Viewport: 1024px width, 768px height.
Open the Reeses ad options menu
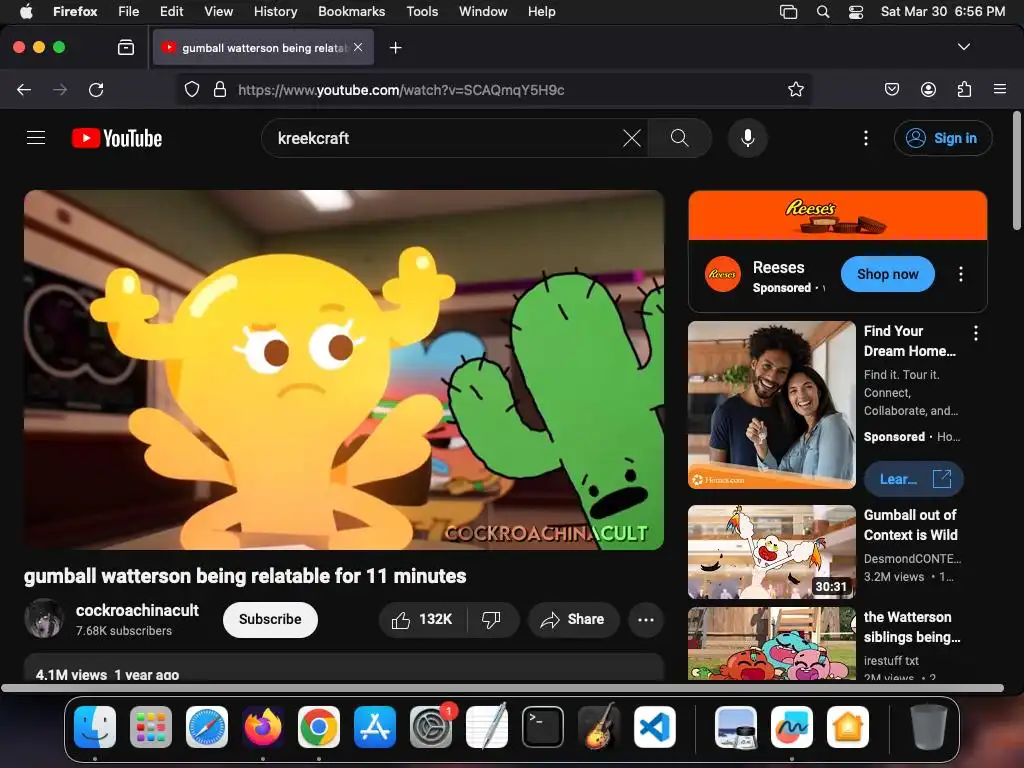click(x=960, y=274)
